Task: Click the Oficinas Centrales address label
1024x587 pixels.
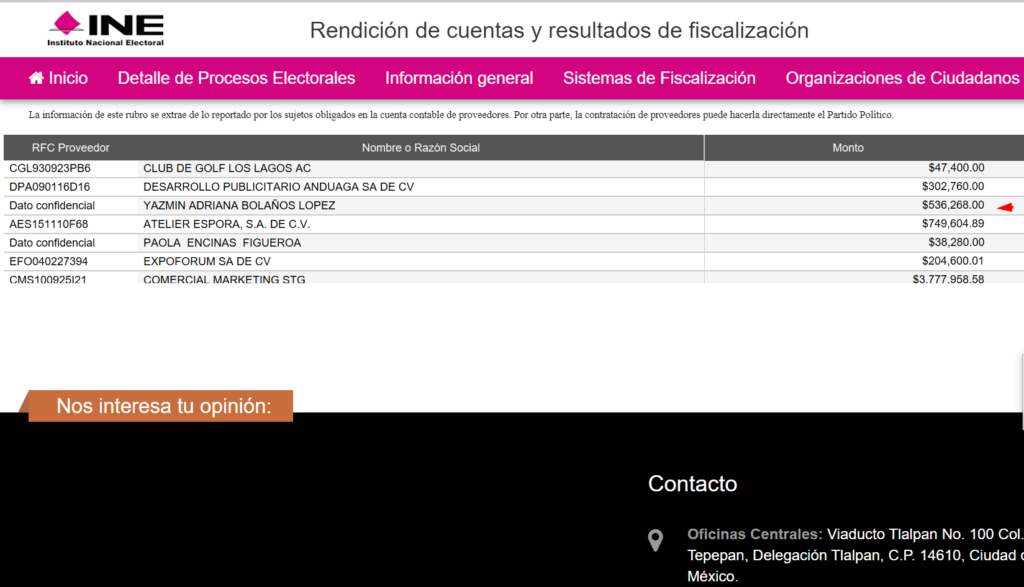Action: (754, 534)
